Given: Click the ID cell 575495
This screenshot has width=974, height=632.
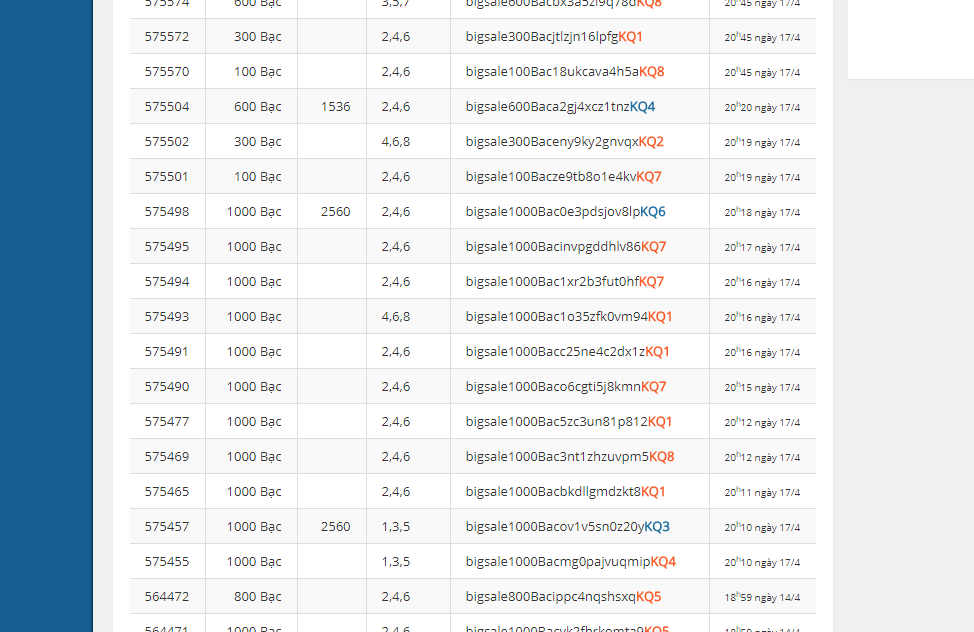Looking at the screenshot, I should pos(167,247).
